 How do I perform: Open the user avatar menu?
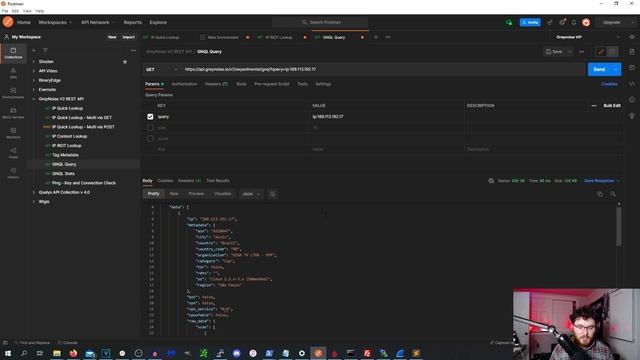pyautogui.click(x=586, y=22)
